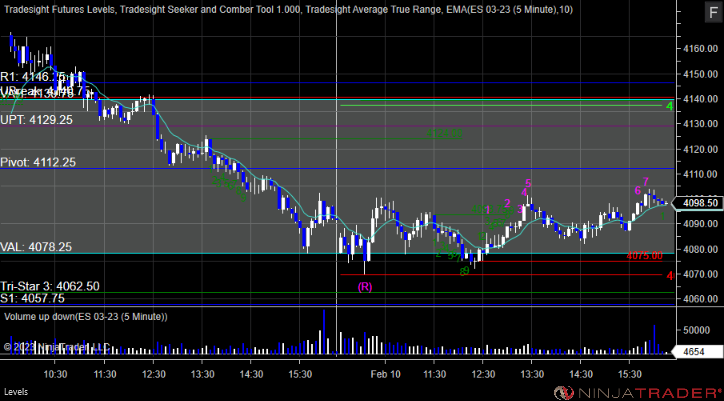Click the green 4 at the line's end
Screen dimensions: 724x401
pyautogui.click(x=670, y=107)
